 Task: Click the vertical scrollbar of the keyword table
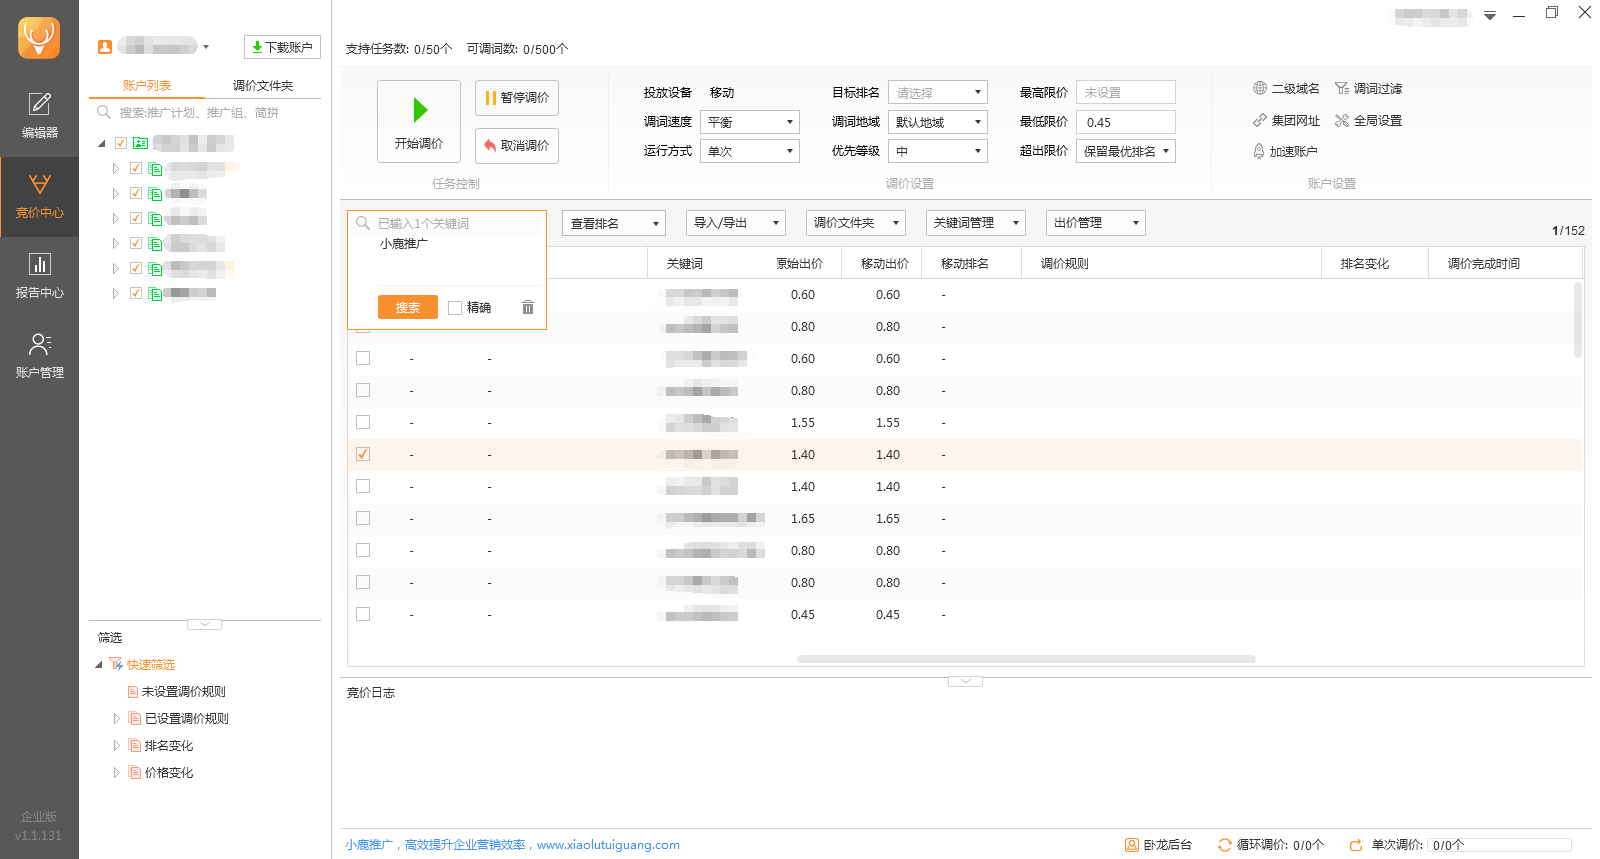(1578, 320)
